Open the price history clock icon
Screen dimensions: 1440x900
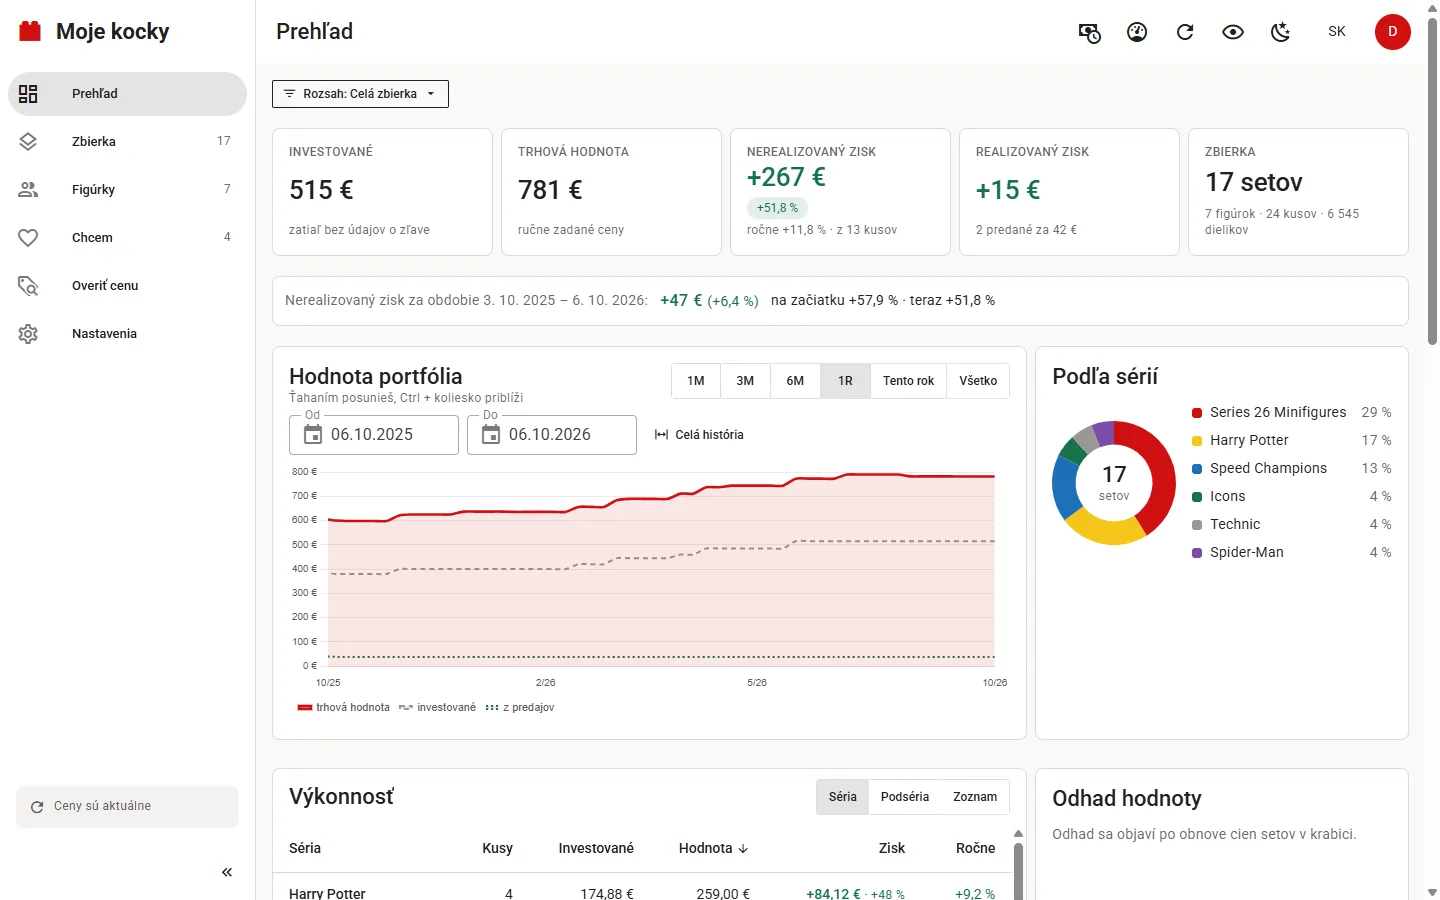pos(1089,32)
